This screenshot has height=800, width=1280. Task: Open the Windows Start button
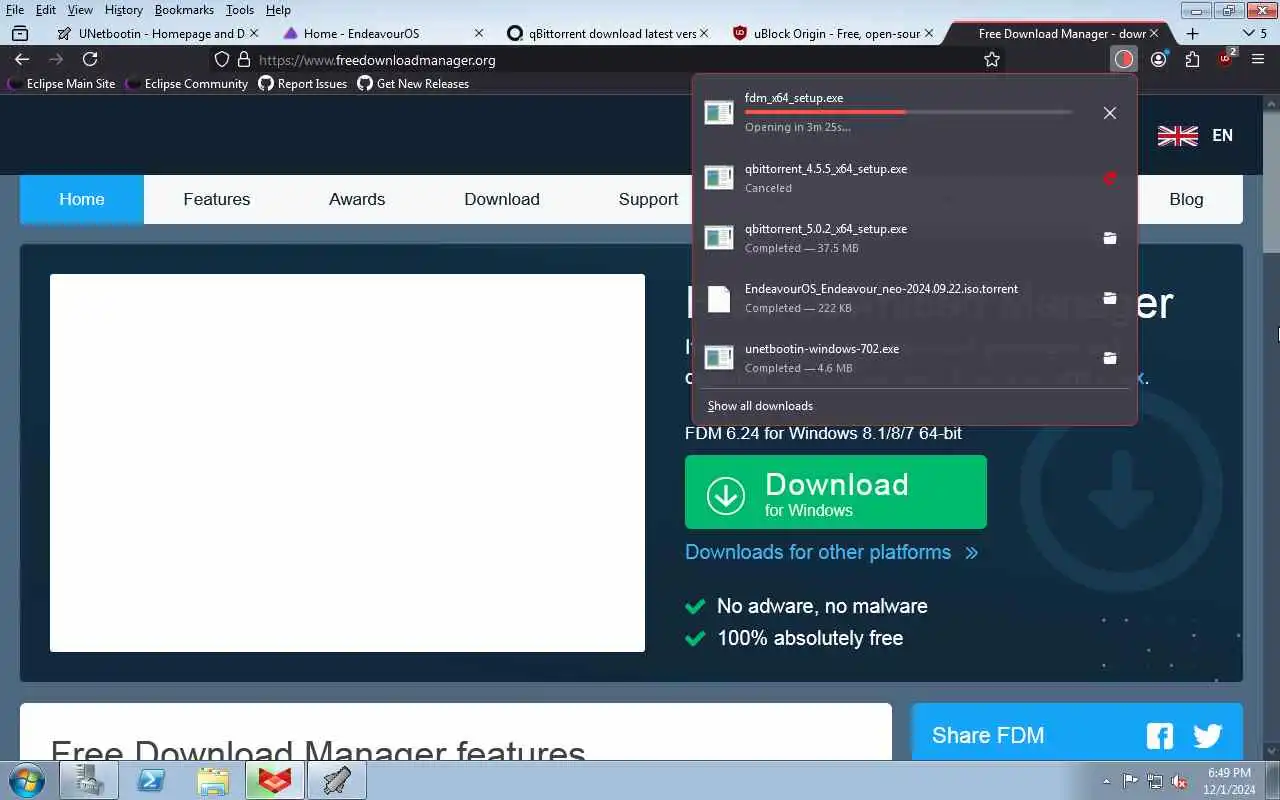(x=26, y=780)
